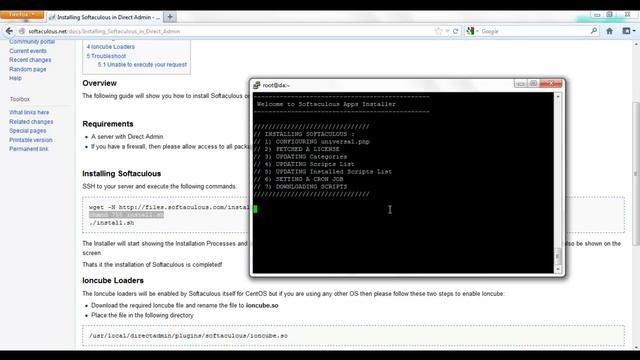Click 'SETTING A CRON JOB' terminal line
Image resolution: width=640 pixels, height=360 pixels.
click(298, 179)
